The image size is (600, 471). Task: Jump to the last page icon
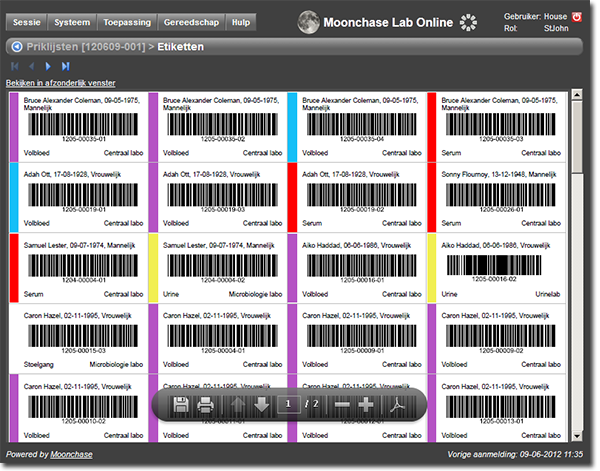pos(65,67)
